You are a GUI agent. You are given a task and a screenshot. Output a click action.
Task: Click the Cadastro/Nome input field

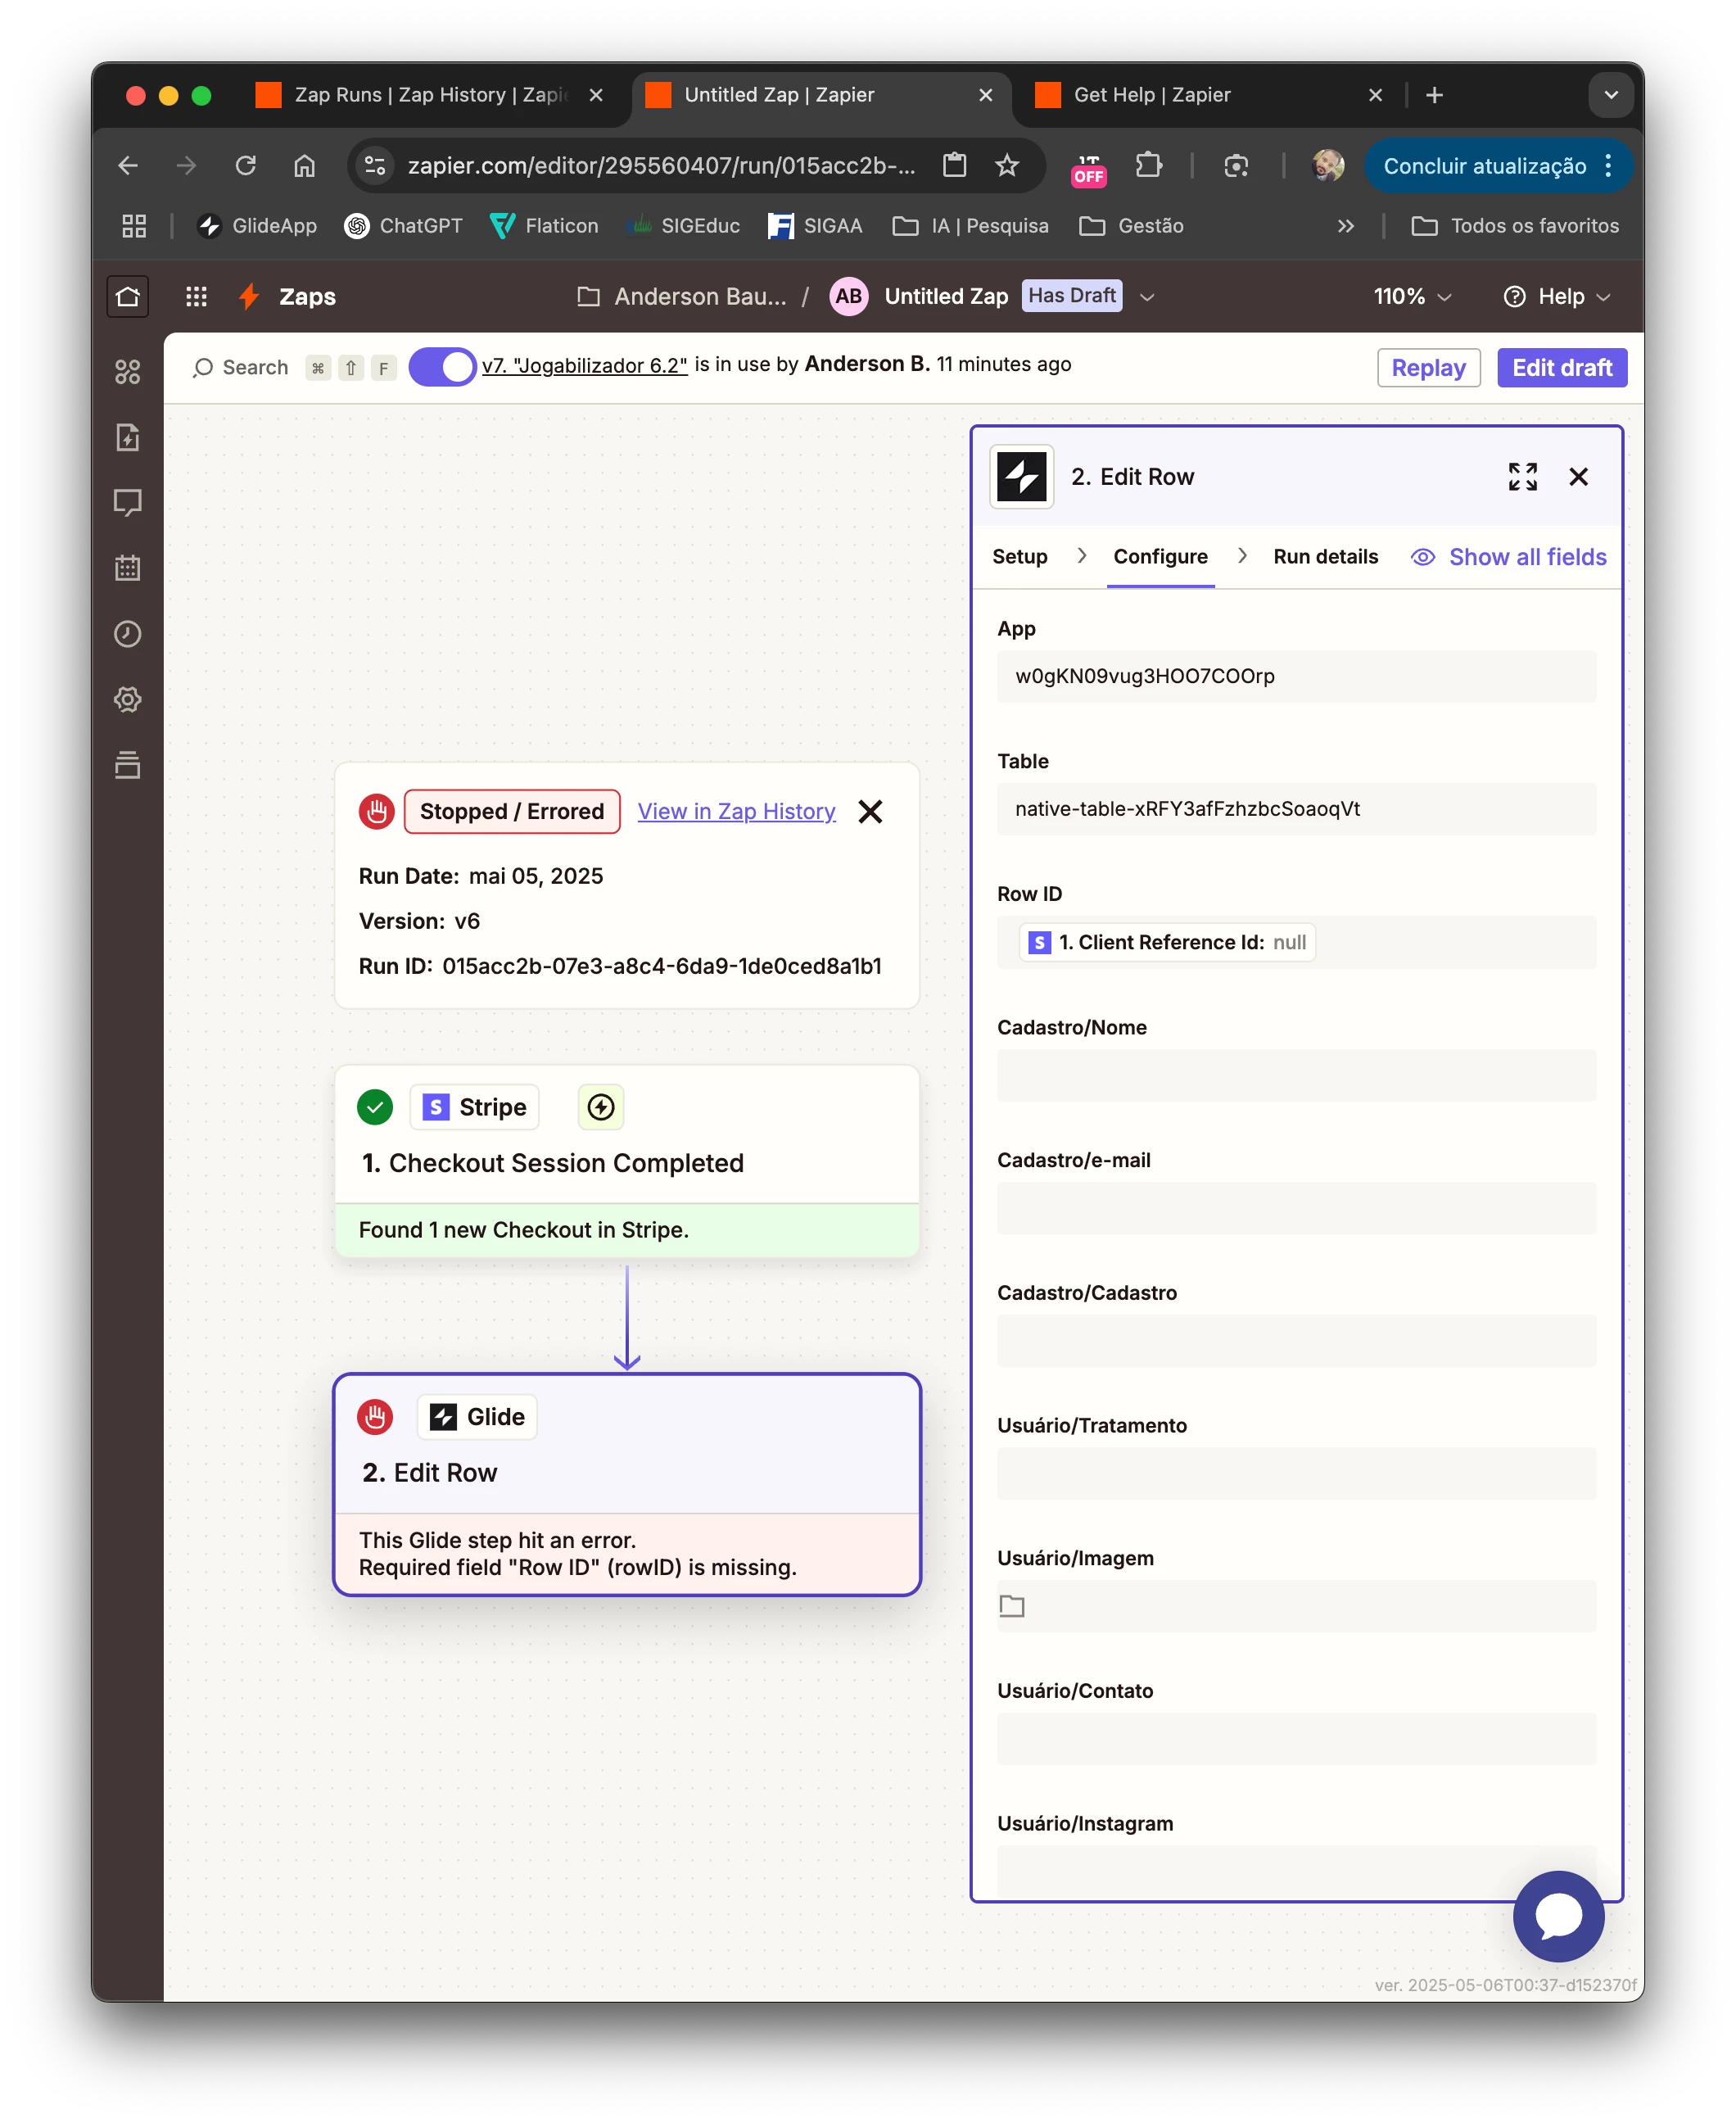(1296, 1075)
